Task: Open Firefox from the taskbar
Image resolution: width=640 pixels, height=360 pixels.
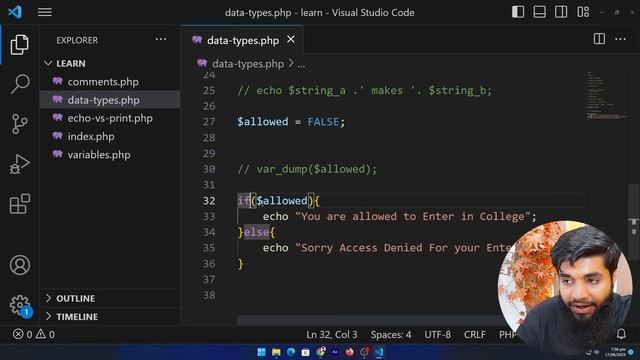Action: point(350,352)
